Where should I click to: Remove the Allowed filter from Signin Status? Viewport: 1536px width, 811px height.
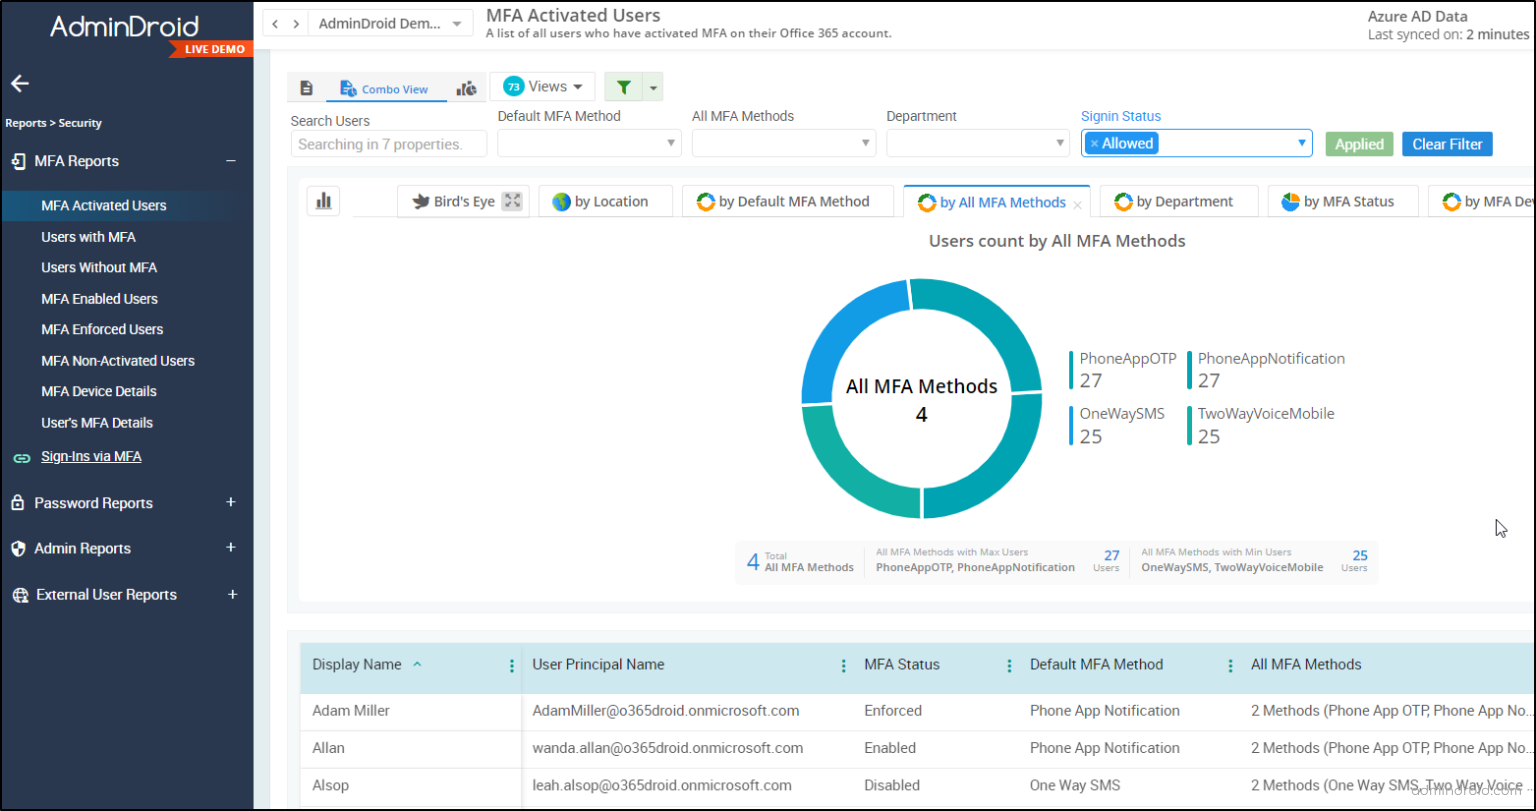(x=1094, y=143)
